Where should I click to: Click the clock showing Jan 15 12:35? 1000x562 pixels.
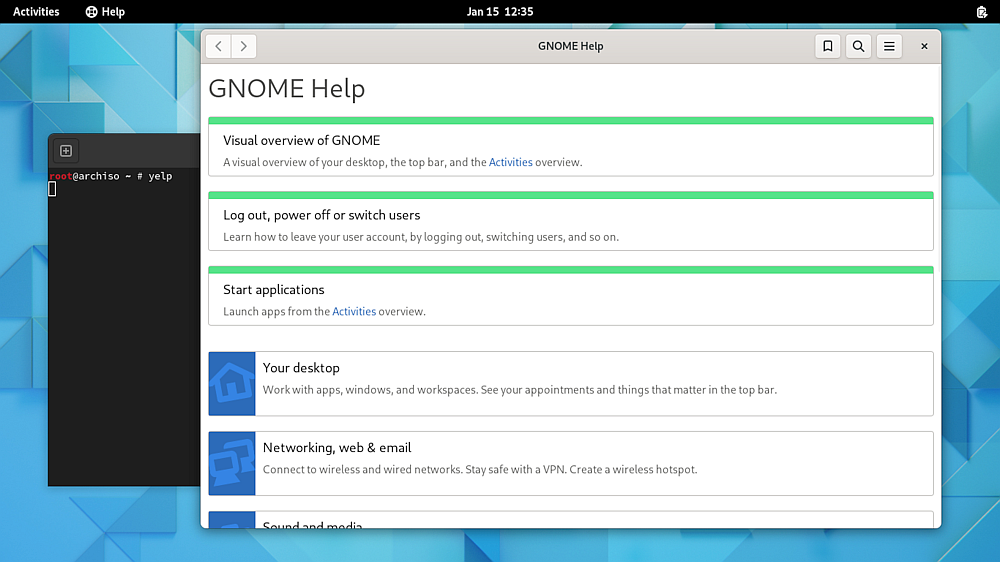tap(500, 11)
